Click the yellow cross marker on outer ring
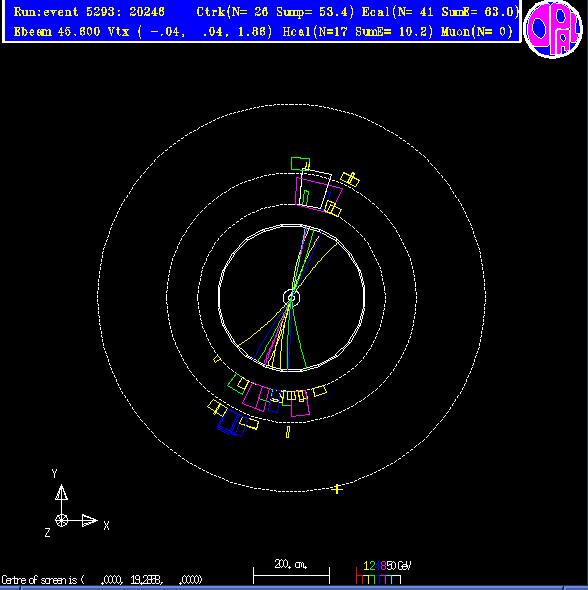The image size is (588, 590). pyautogui.click(x=337, y=489)
